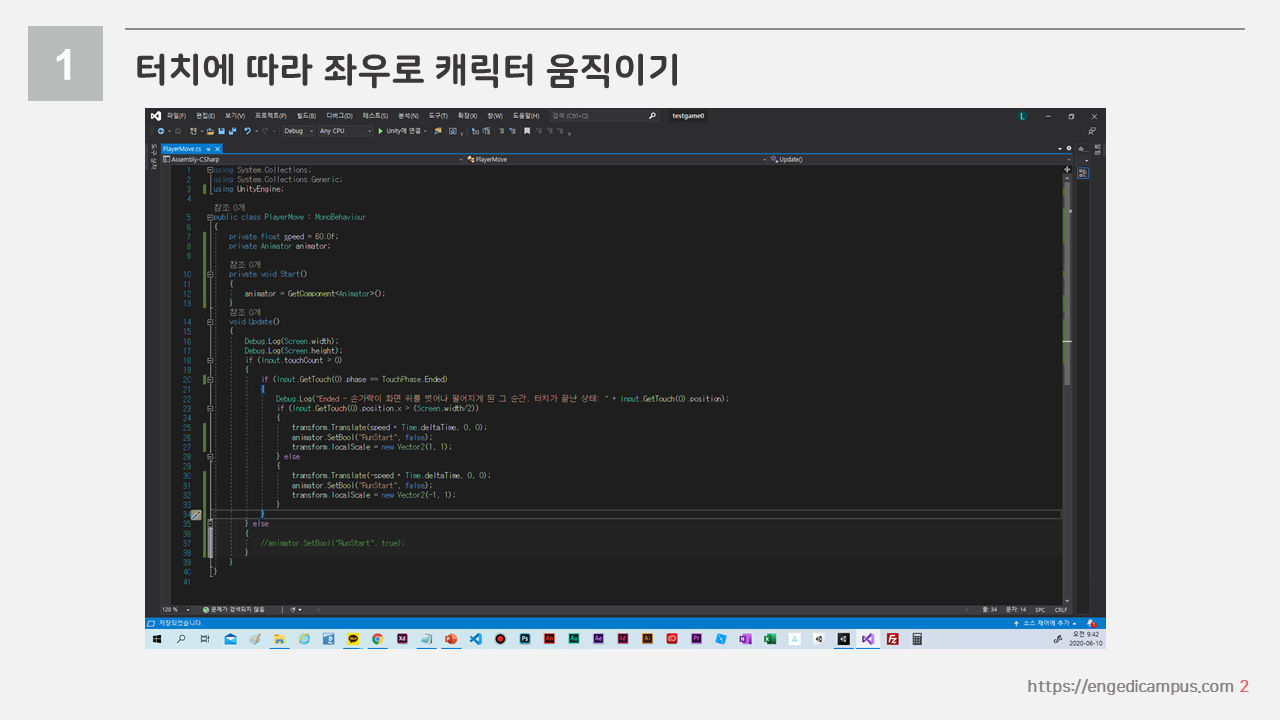This screenshot has height=720, width=1280.
Task: Open FileZilla from the taskbar
Action: (893, 639)
